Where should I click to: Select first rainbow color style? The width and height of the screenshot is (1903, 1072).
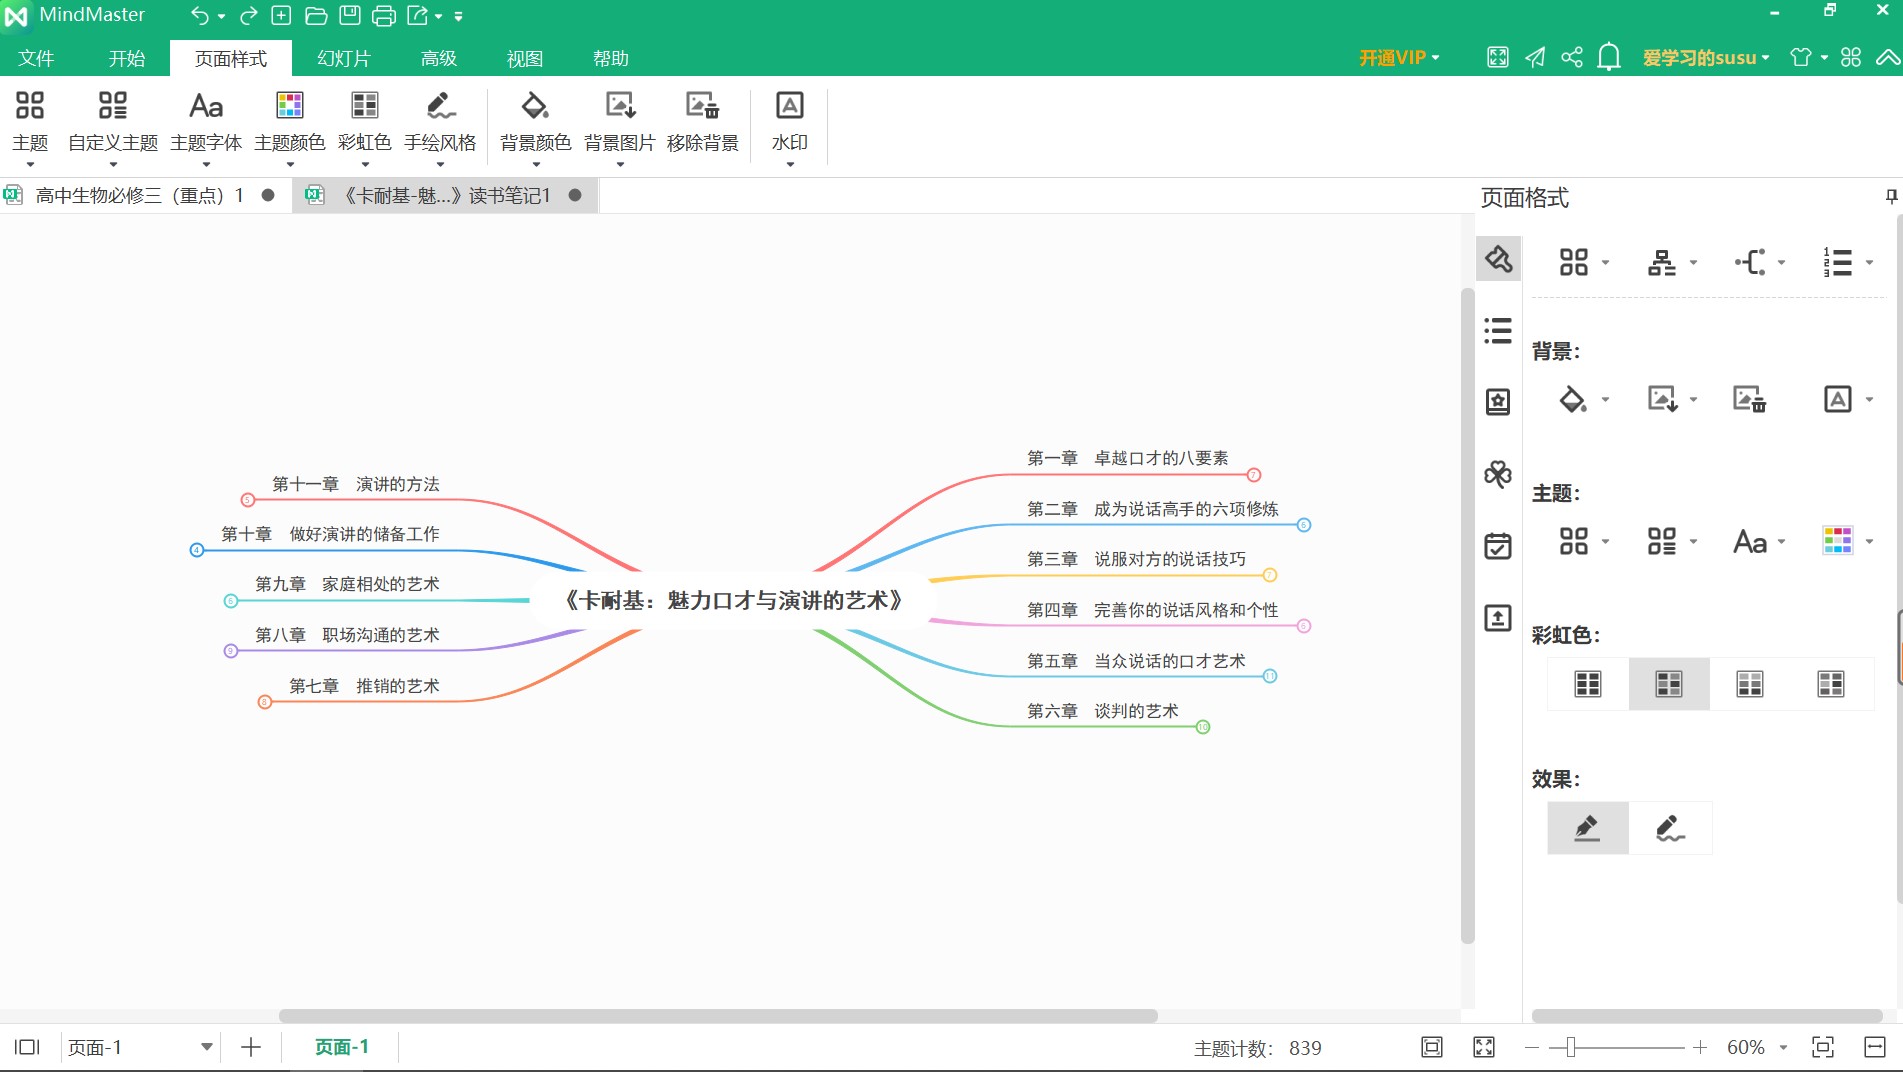1588,684
